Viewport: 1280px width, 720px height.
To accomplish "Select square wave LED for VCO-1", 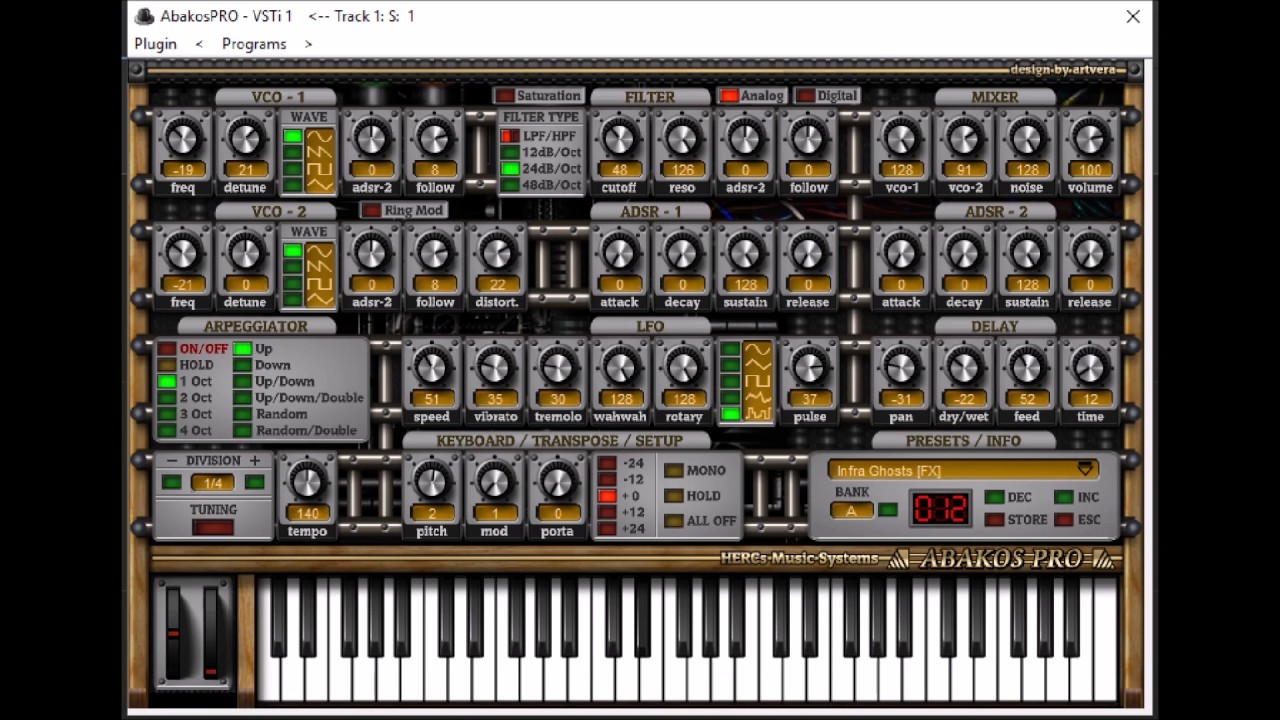I will pyautogui.click(x=292, y=169).
